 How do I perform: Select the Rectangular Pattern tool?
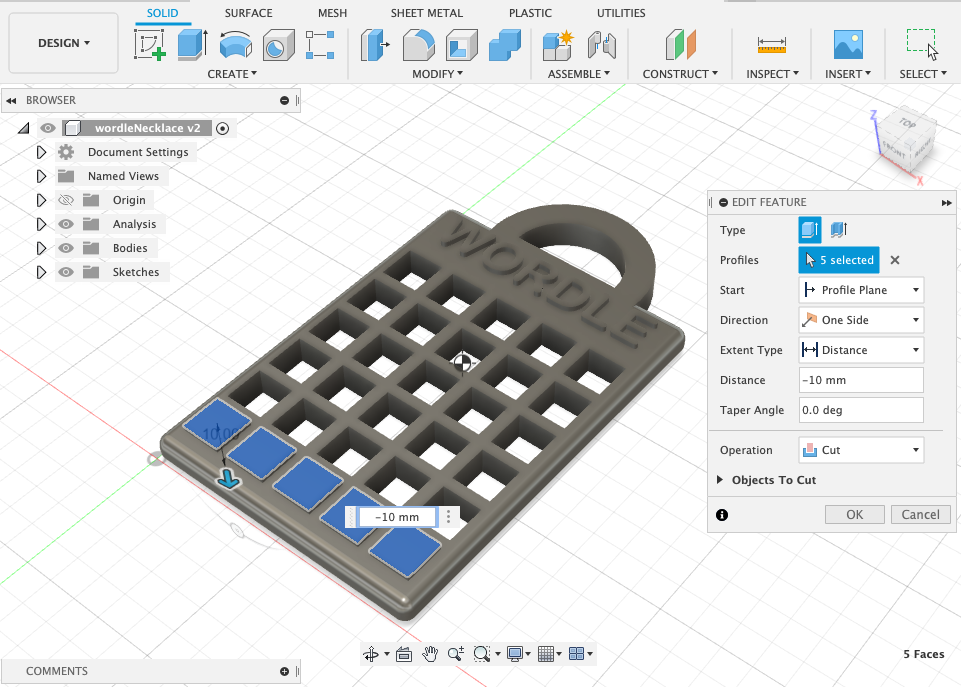click(x=320, y=45)
